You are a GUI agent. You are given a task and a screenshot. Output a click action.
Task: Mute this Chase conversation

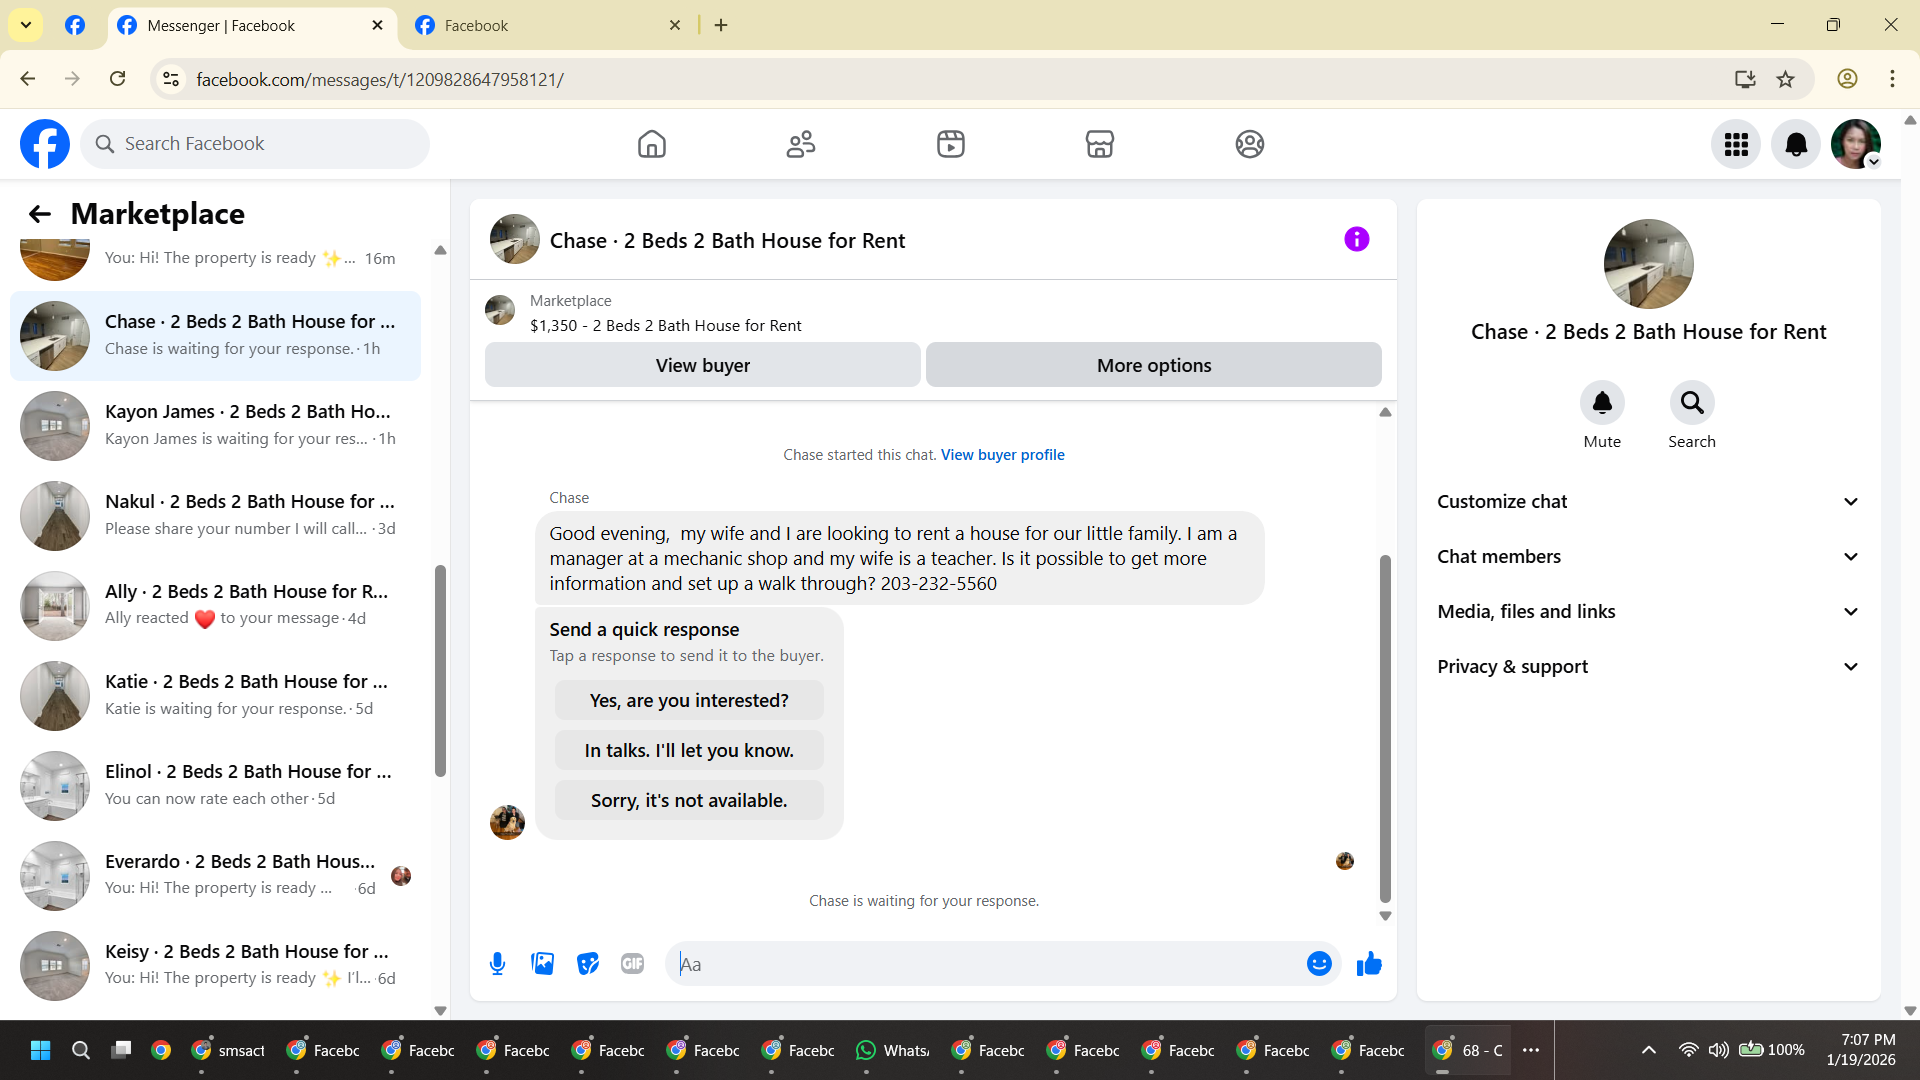[x=1602, y=403]
